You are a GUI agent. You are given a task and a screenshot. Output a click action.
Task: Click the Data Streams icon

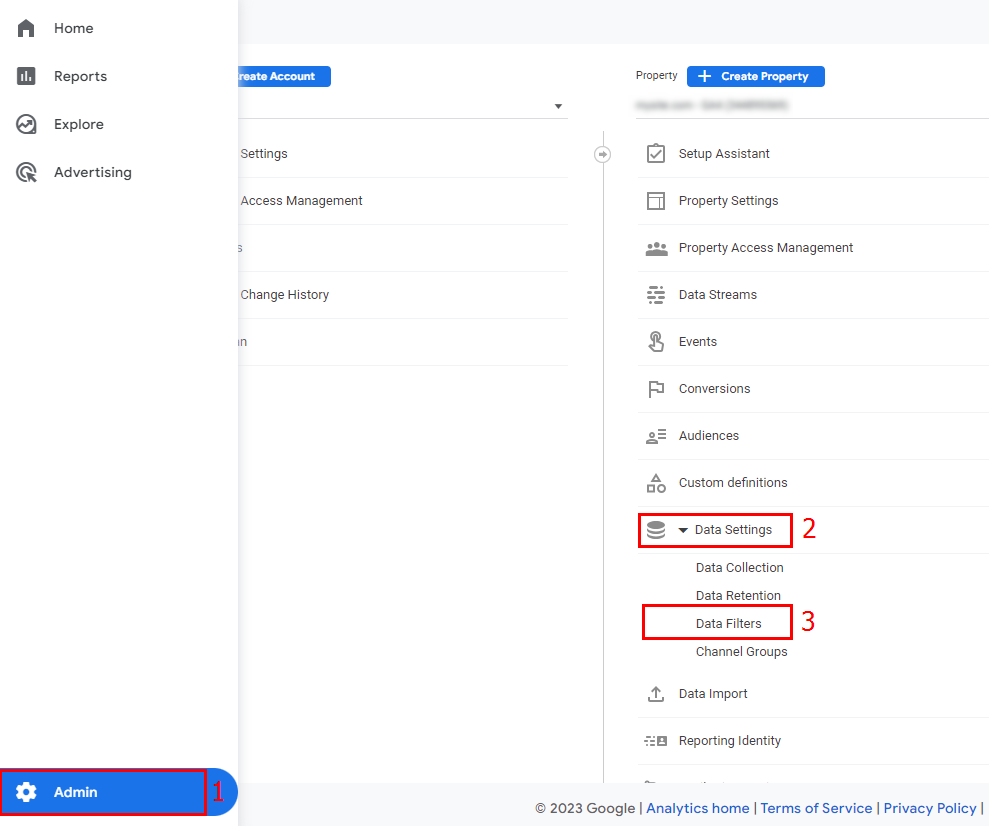(x=656, y=294)
